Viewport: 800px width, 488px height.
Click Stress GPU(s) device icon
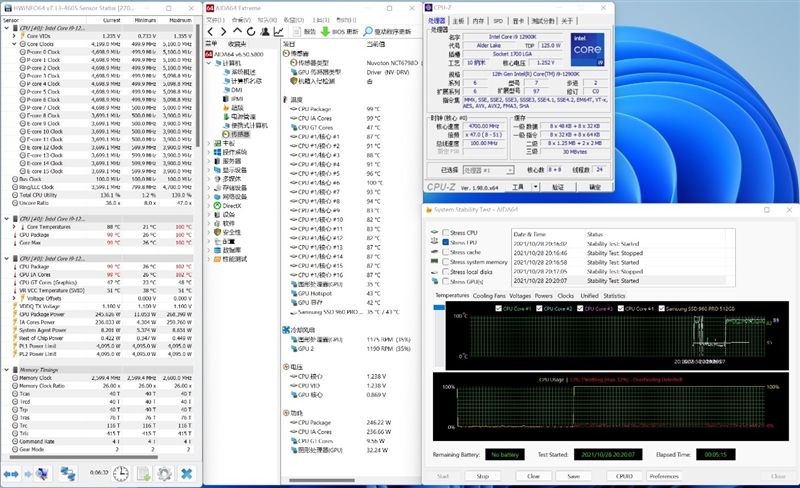click(435, 281)
